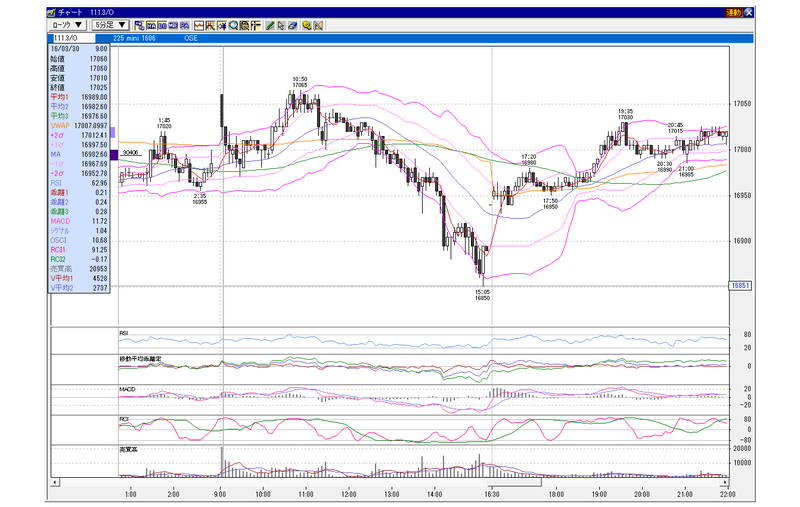Image resolution: width=800 pixels, height=507 pixels.
Task: Click the yellow key icon in toolbar
Action: (307, 26)
